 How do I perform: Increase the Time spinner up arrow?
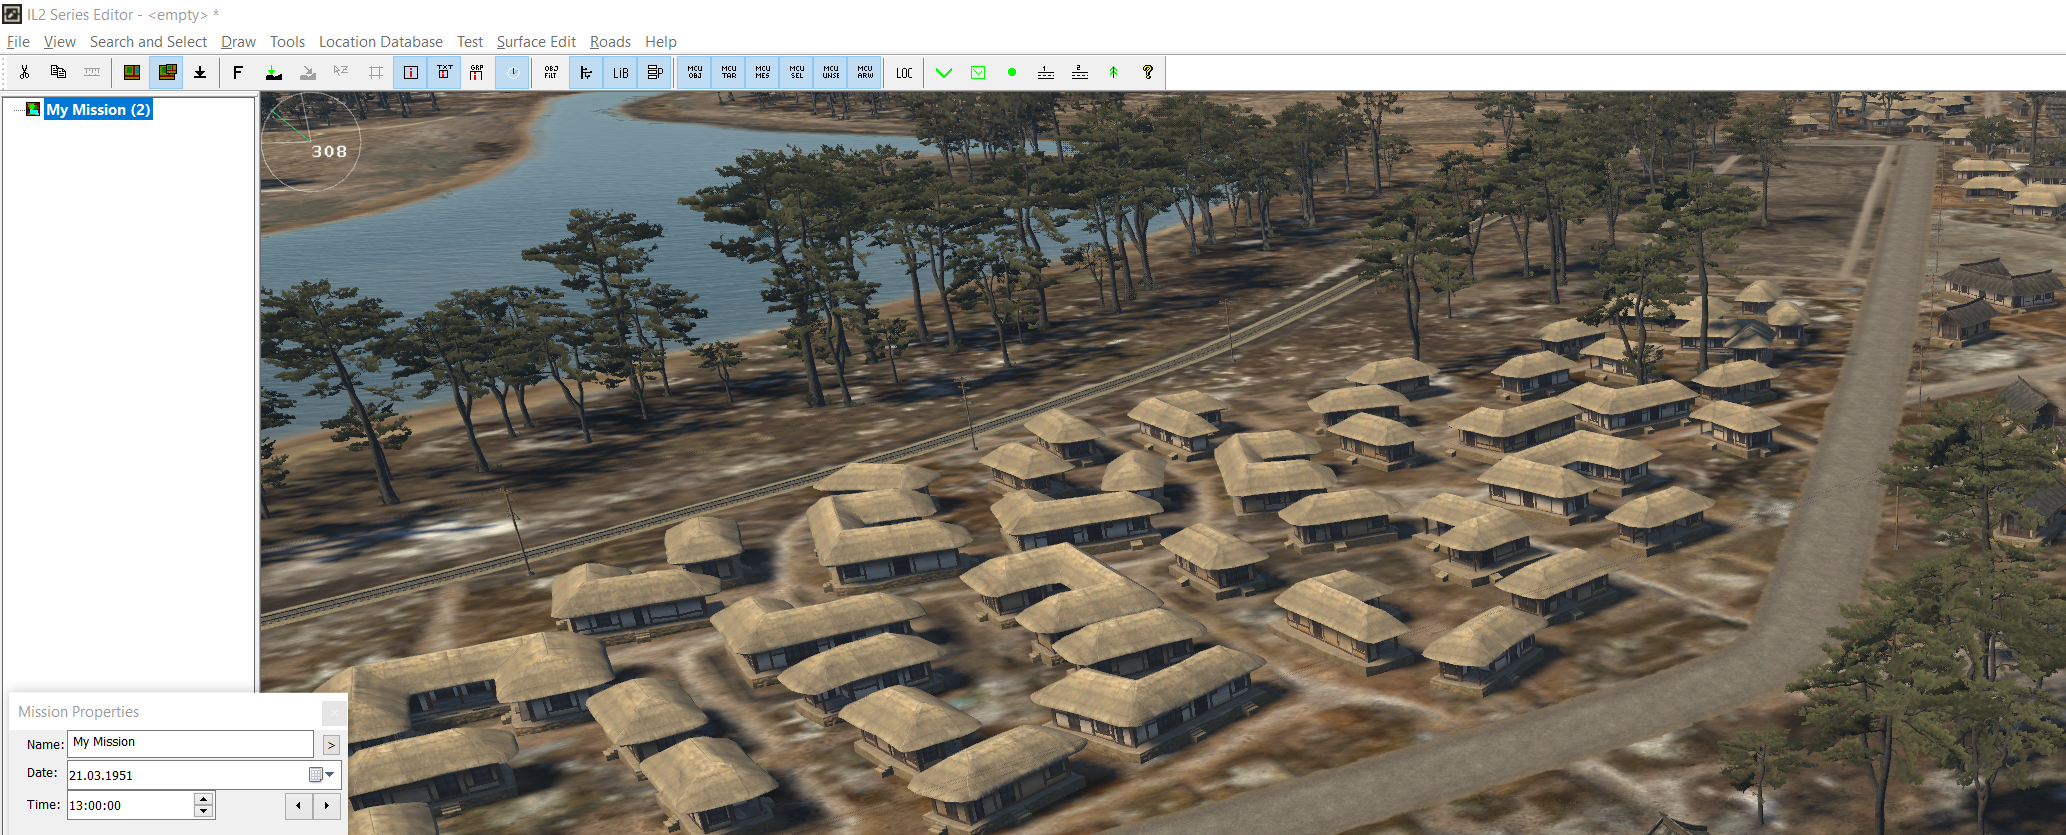203,799
